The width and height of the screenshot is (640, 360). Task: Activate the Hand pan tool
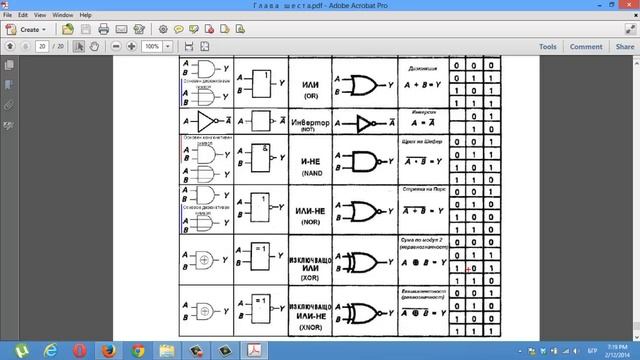[94, 46]
